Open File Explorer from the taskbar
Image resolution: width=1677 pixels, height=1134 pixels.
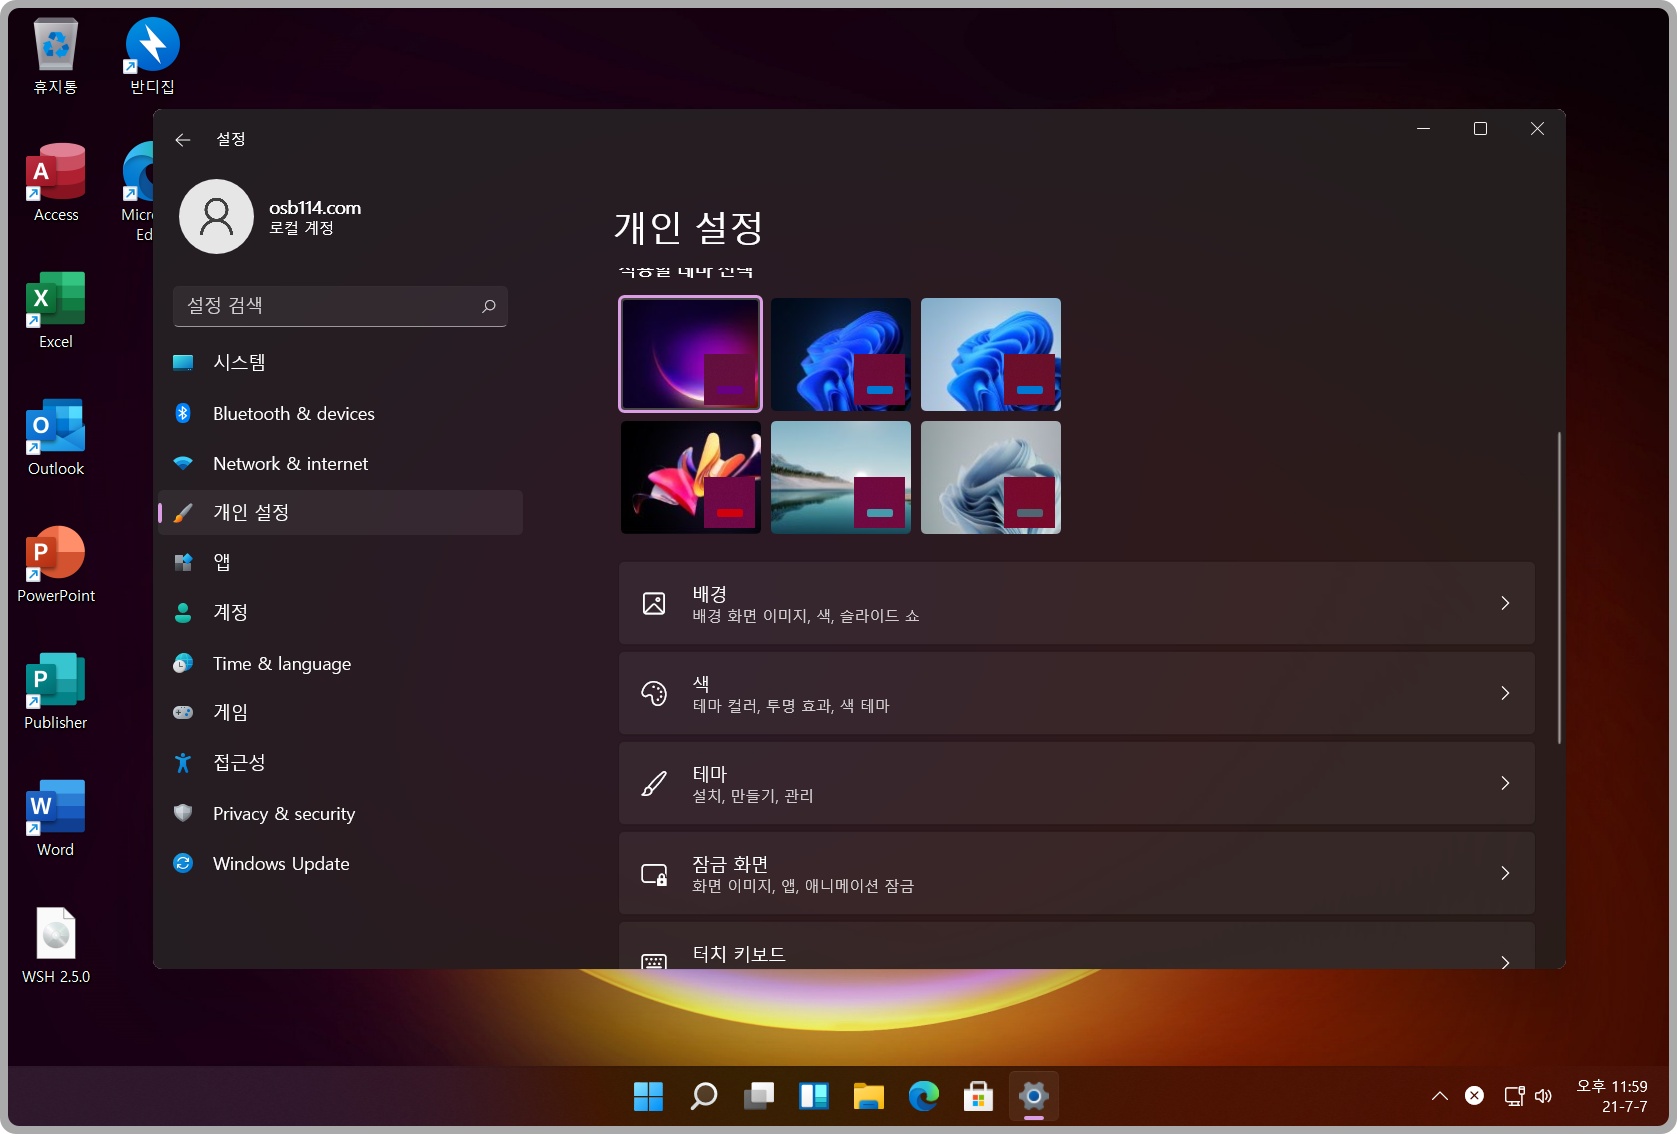[x=868, y=1096]
